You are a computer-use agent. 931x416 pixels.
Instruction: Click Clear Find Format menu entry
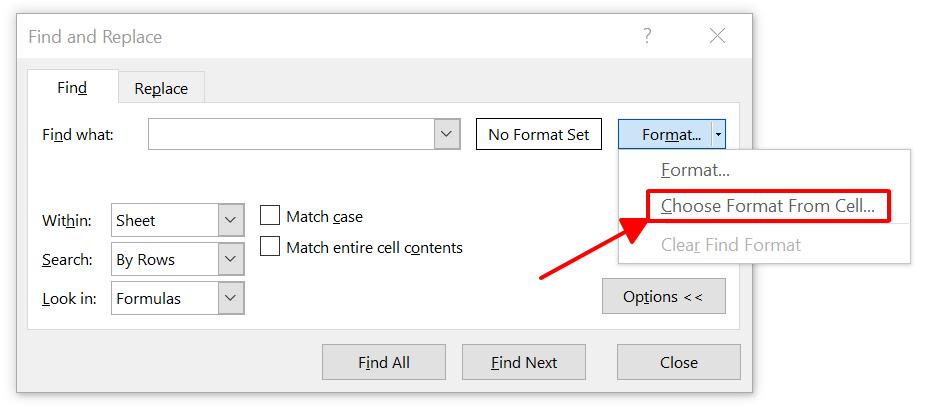[730, 245]
